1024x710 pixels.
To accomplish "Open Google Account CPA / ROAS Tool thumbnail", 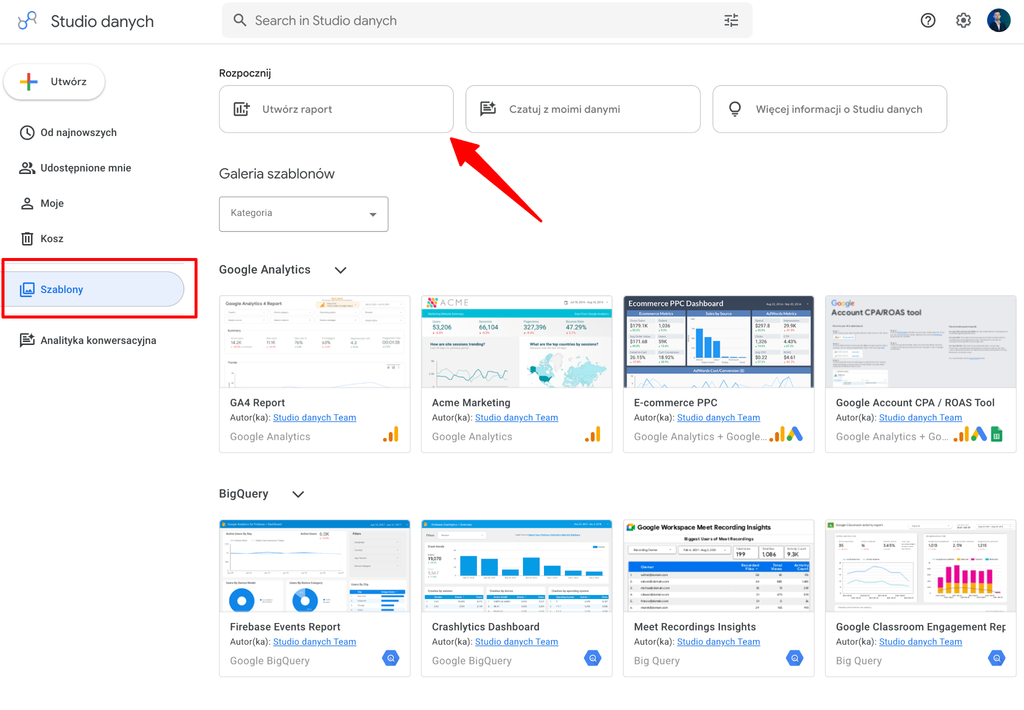I will pyautogui.click(x=921, y=342).
